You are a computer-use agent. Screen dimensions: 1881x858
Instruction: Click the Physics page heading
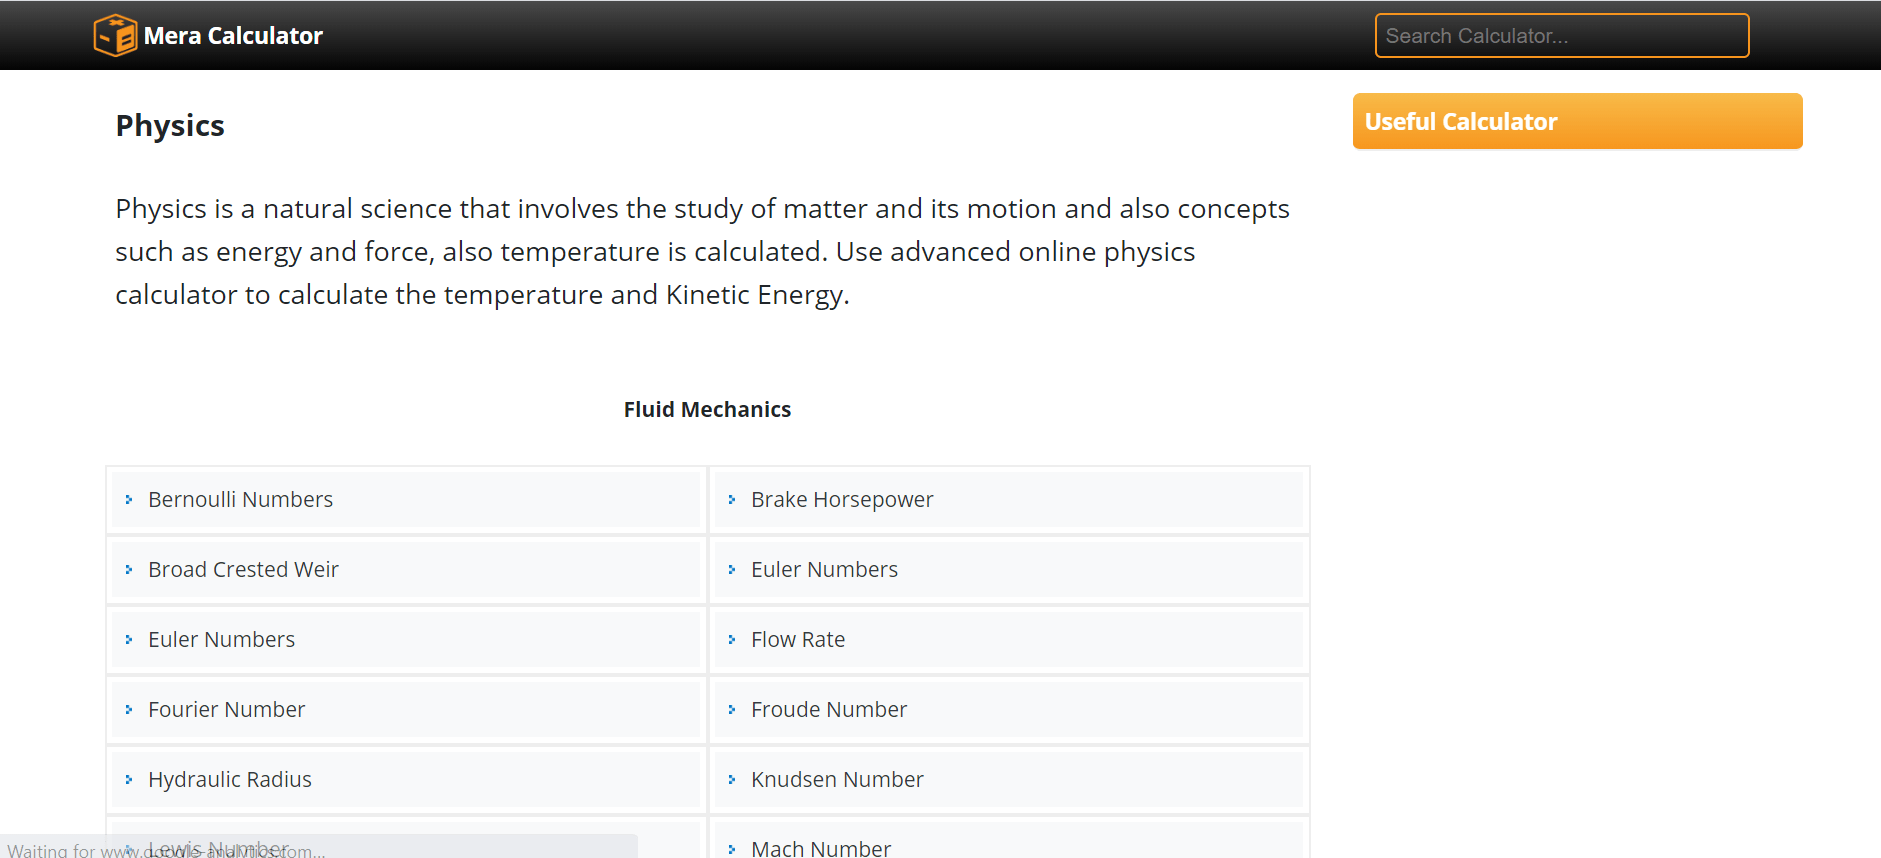[x=170, y=126]
